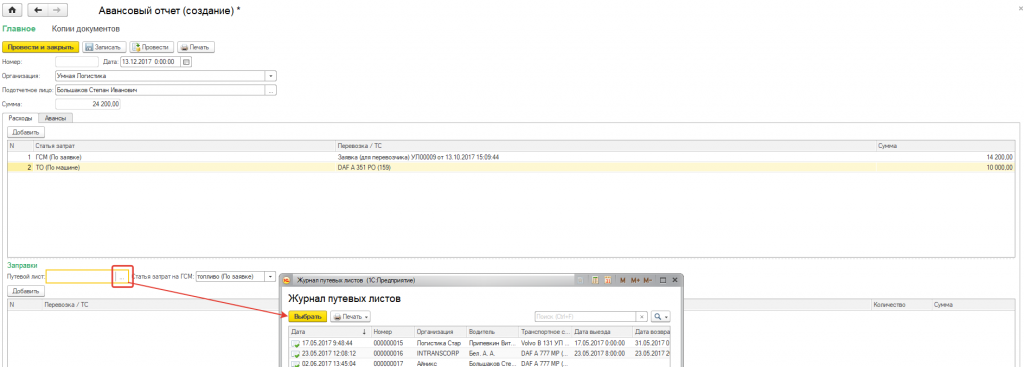
Task: Click Статья затрат column header
Action: (185, 146)
